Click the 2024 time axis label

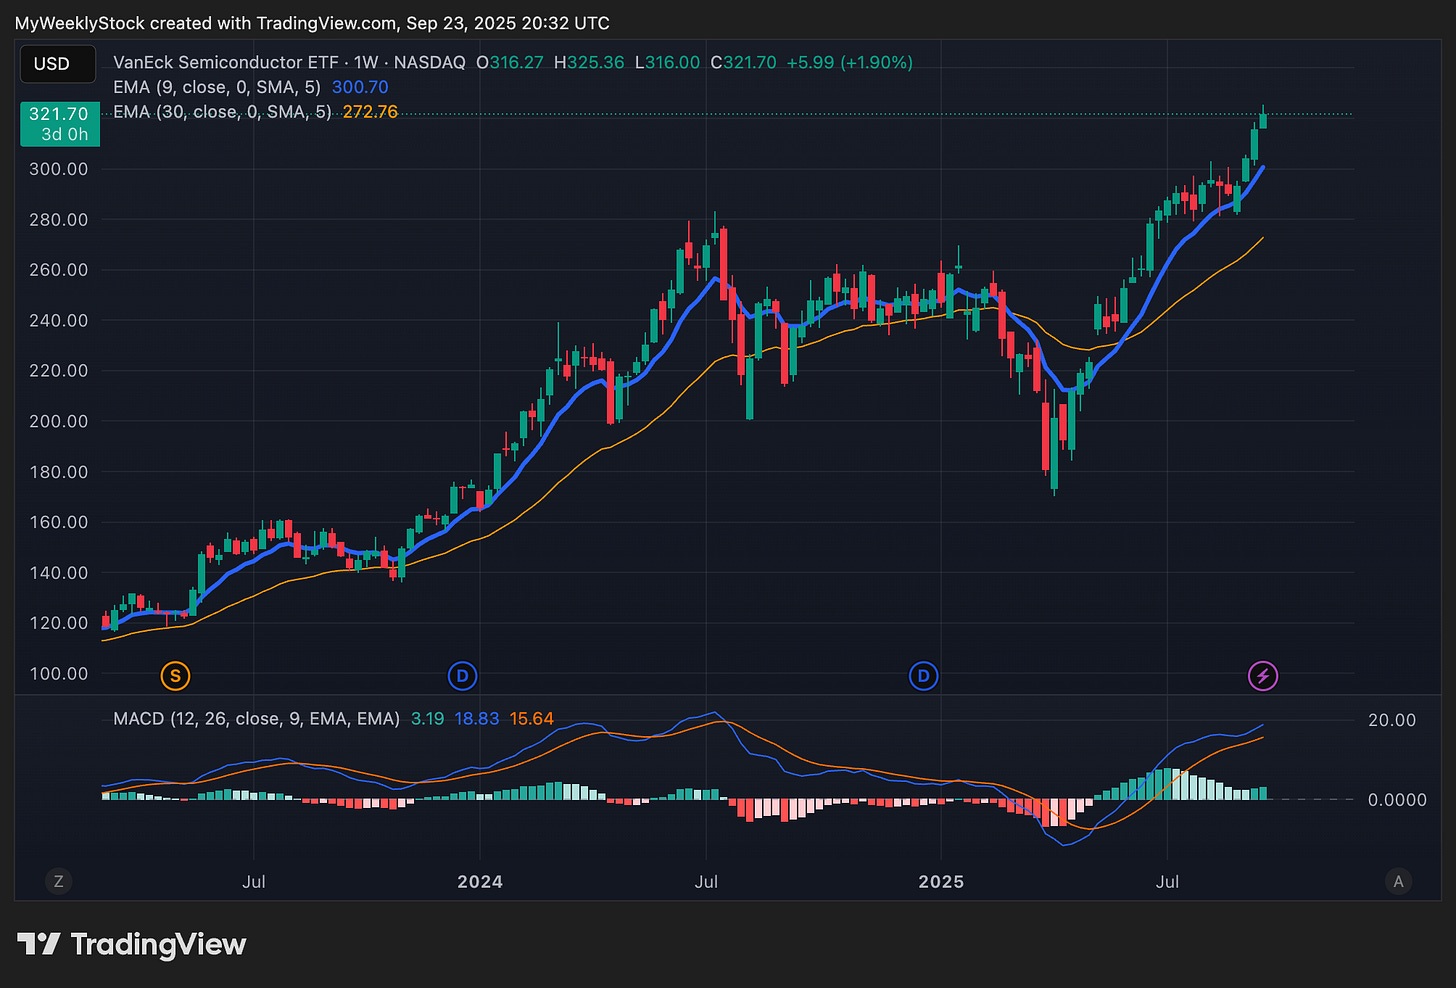(x=480, y=882)
